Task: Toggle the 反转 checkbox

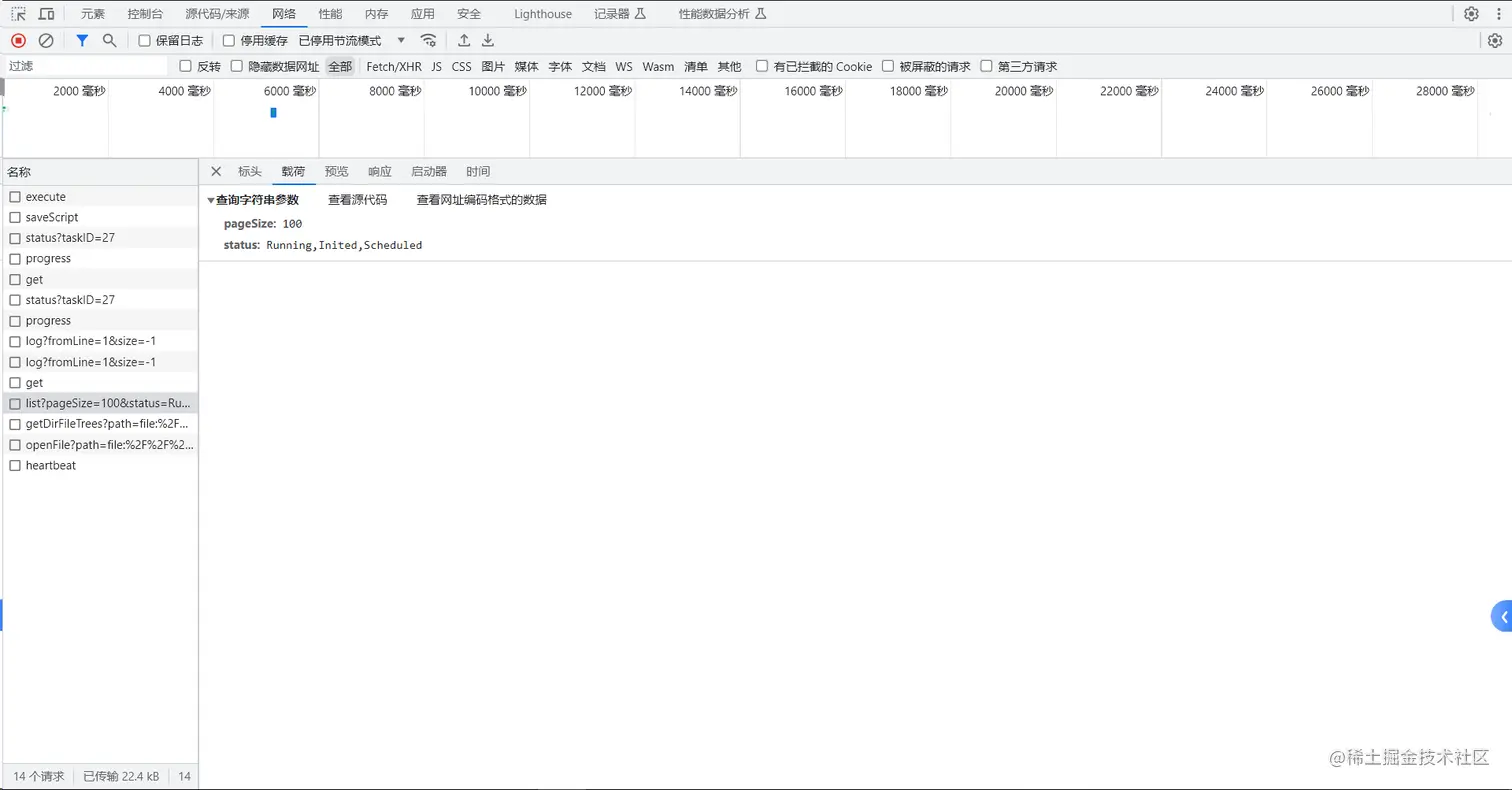Action: click(185, 66)
